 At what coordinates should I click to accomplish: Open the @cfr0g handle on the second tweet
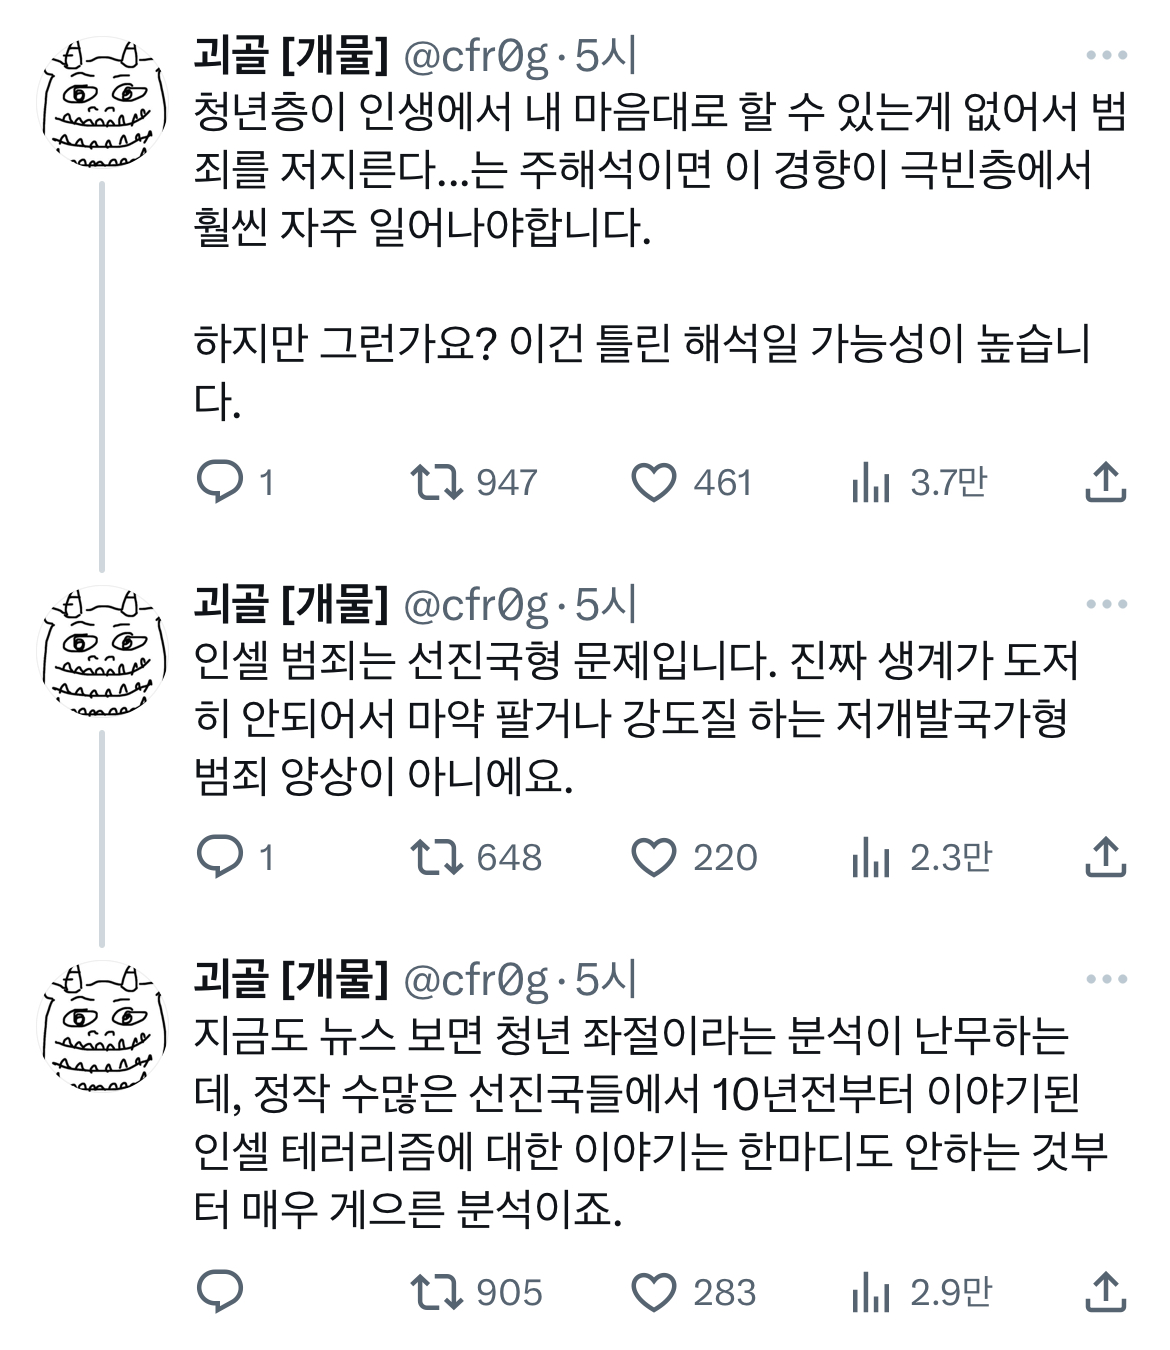point(476,604)
